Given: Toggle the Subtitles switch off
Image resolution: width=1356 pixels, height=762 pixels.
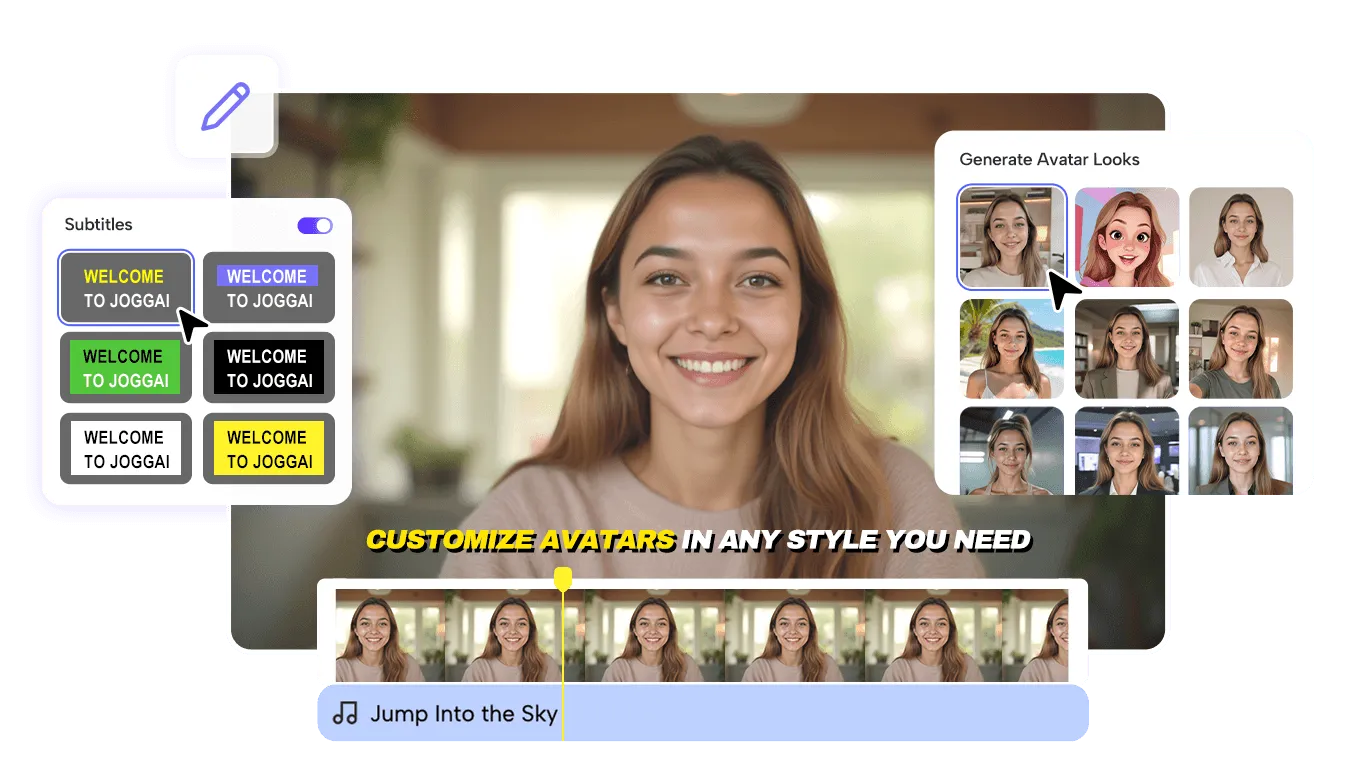Looking at the screenshot, I should click(x=315, y=226).
